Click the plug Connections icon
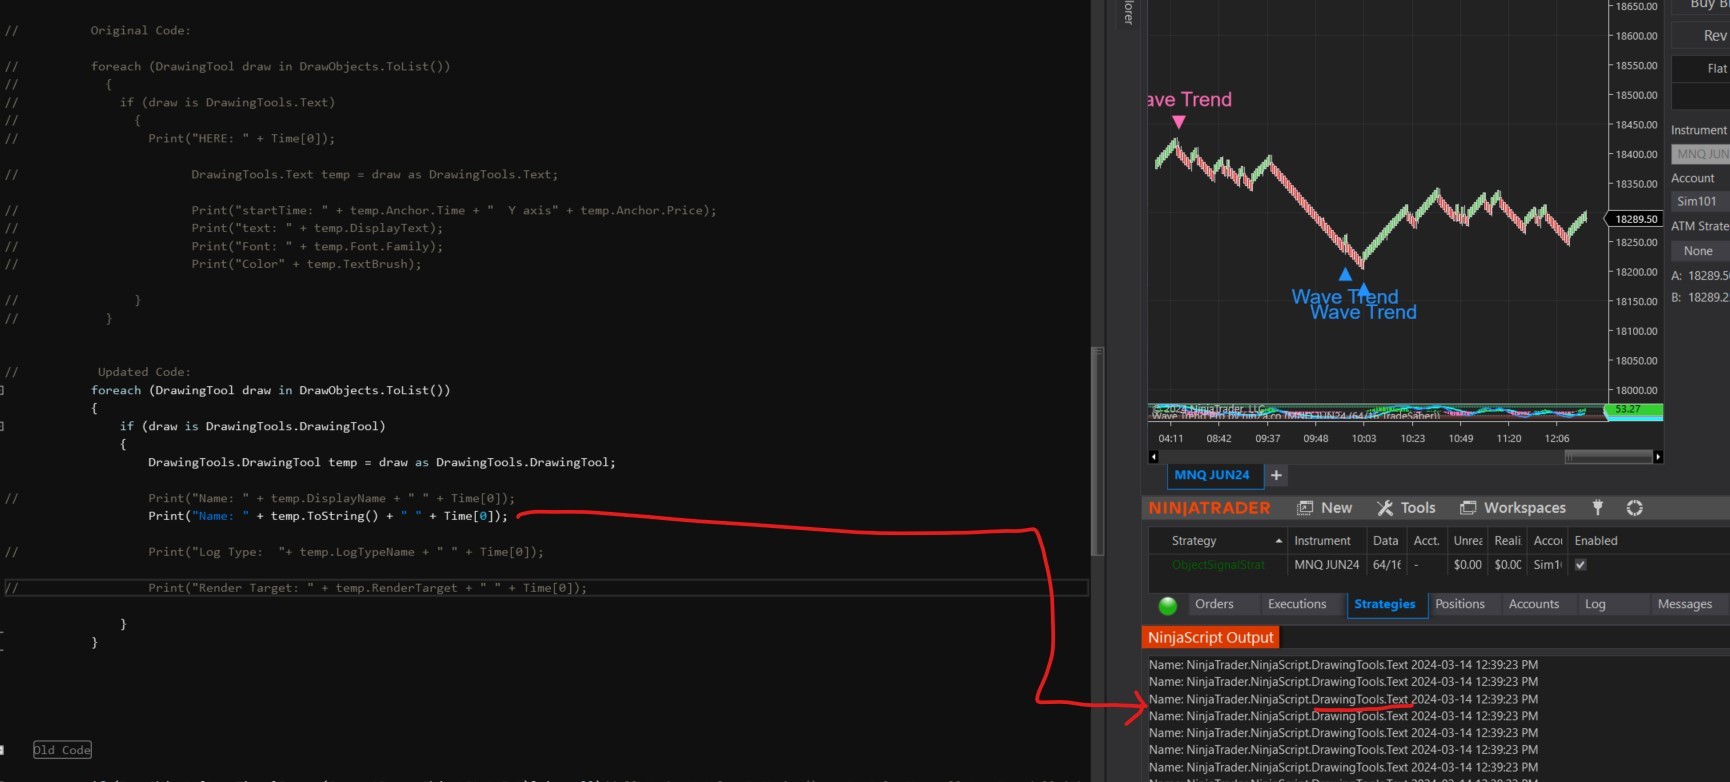 [1598, 508]
